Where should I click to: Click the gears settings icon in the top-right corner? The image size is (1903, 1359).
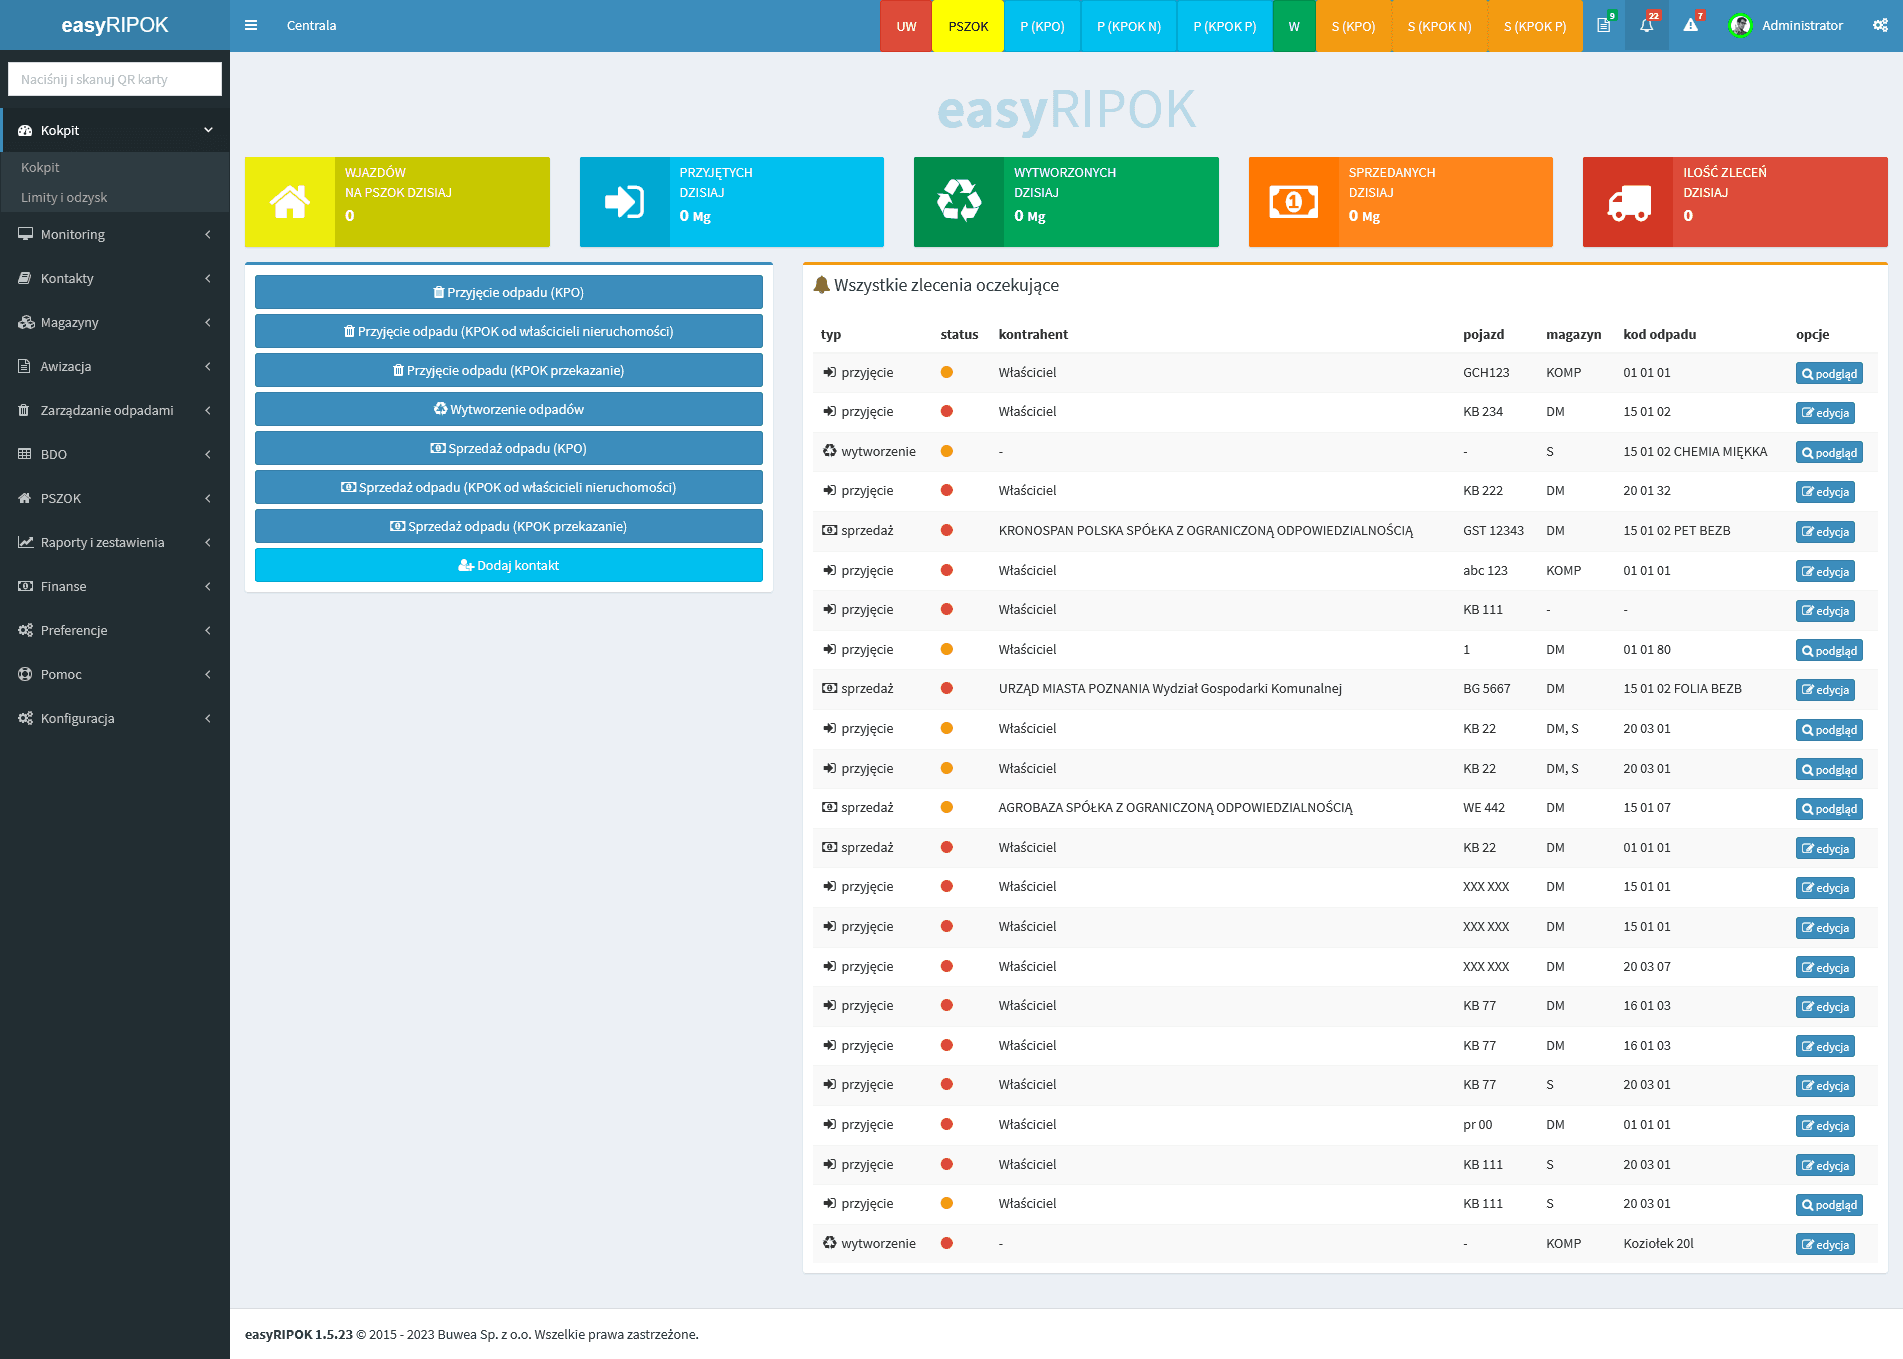1880,25
